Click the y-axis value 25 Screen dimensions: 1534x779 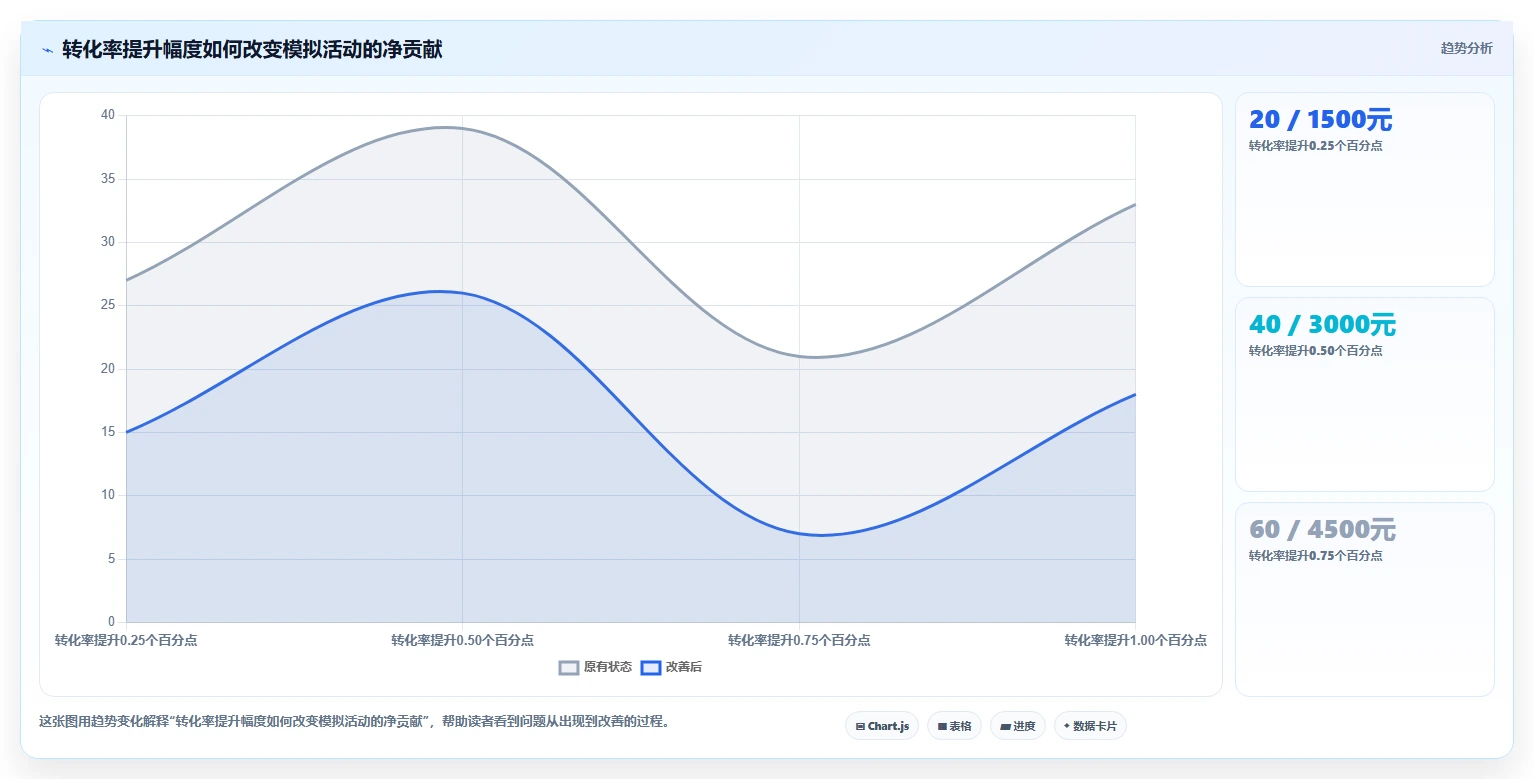108,305
